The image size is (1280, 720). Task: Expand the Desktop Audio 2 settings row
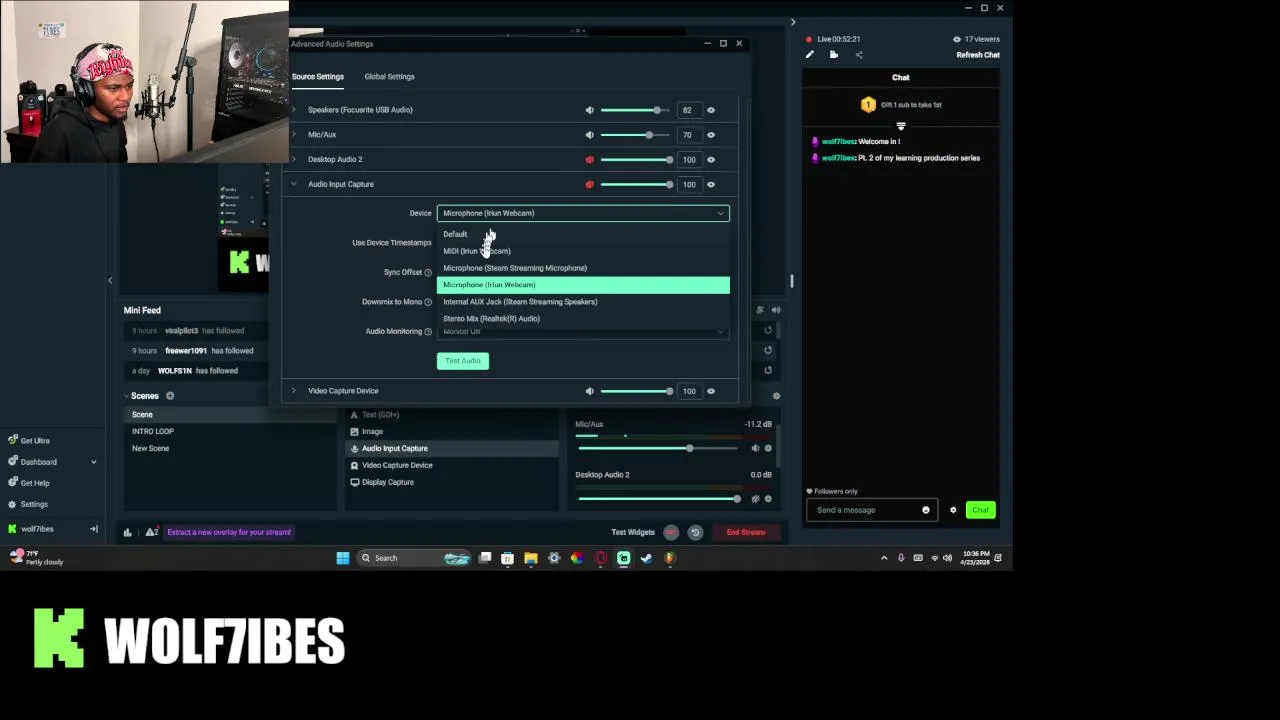(293, 159)
